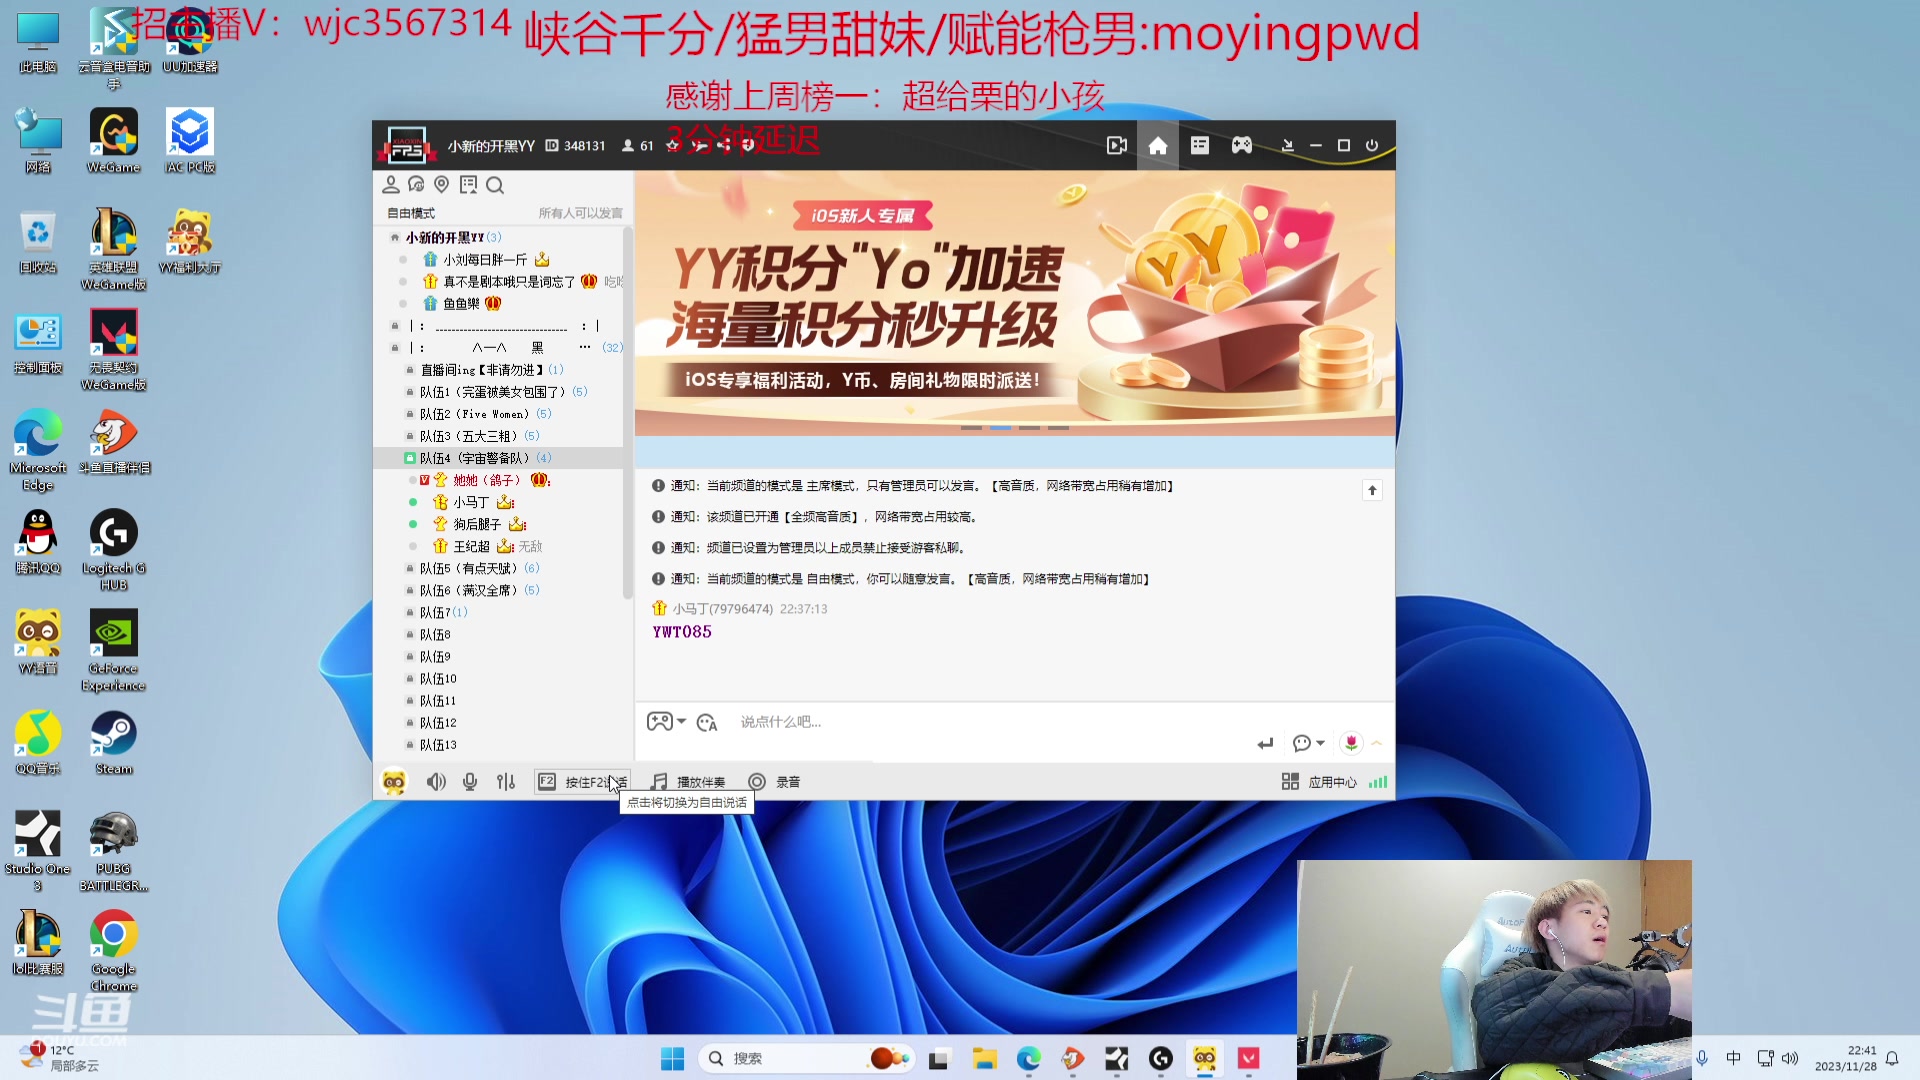Screen dimensions: 1920x1080
Task: Click the send enter arrow icon
Action: (1265, 743)
